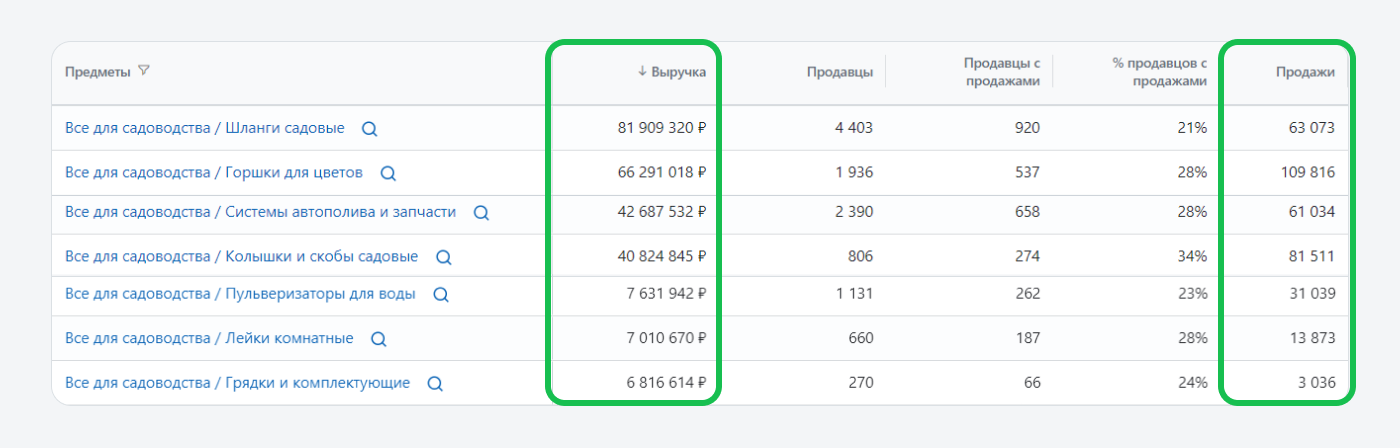Screen dimensions: 1400x448
Task: Open the Лейки комнатные category link
Action: pos(209,338)
